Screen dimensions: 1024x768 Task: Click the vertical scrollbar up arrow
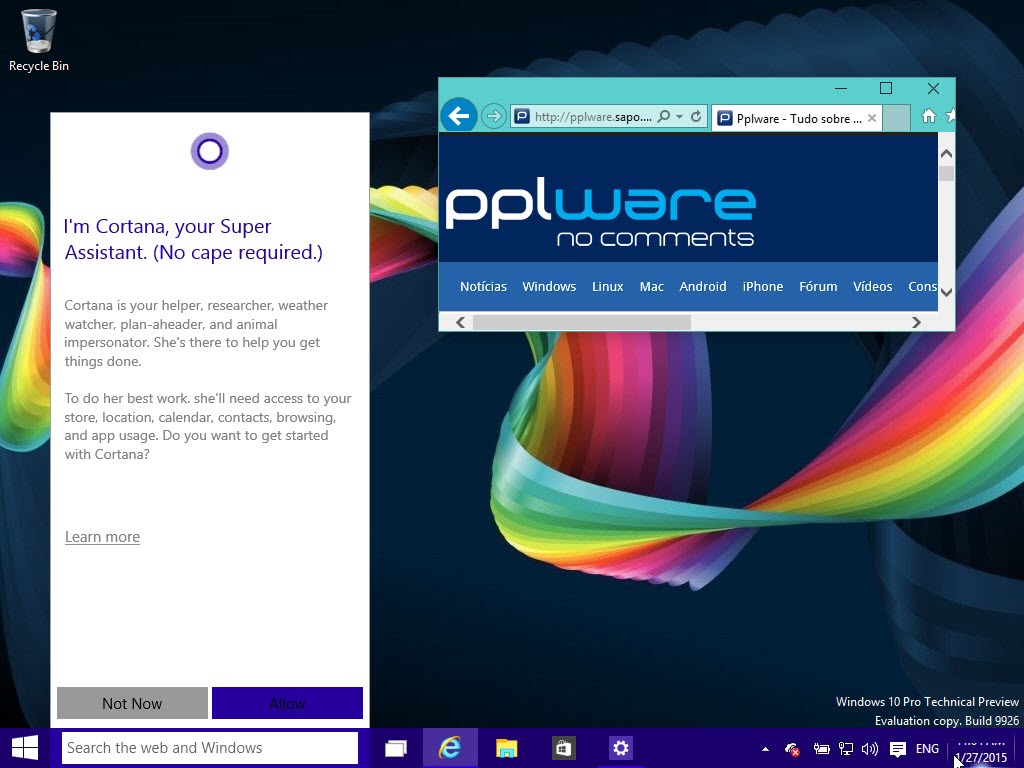click(x=946, y=153)
